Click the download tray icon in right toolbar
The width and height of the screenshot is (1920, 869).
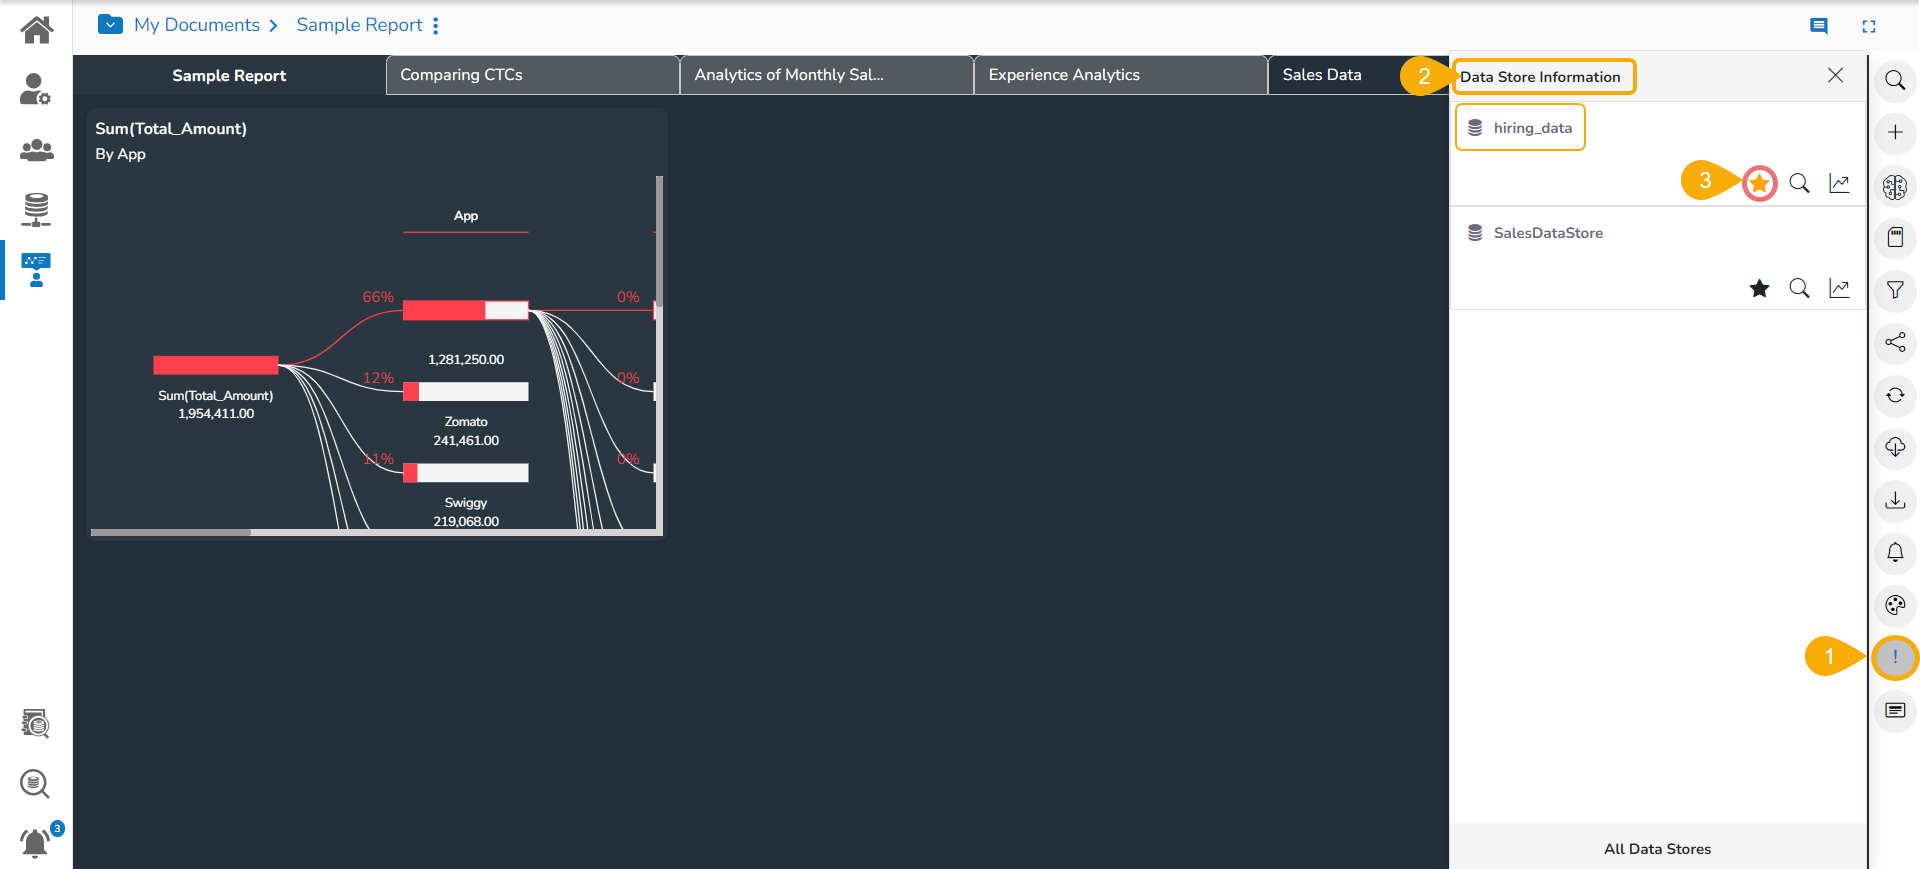click(1895, 500)
